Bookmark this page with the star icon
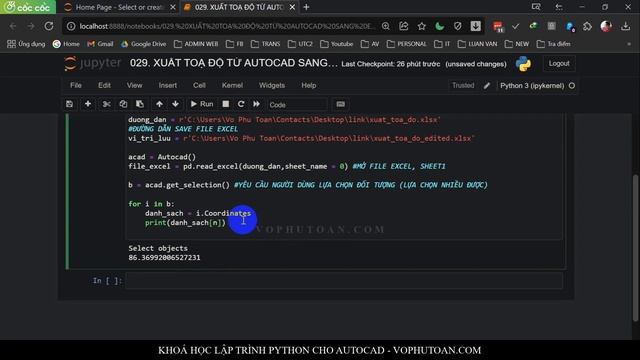640x360 pixels. [422, 26]
